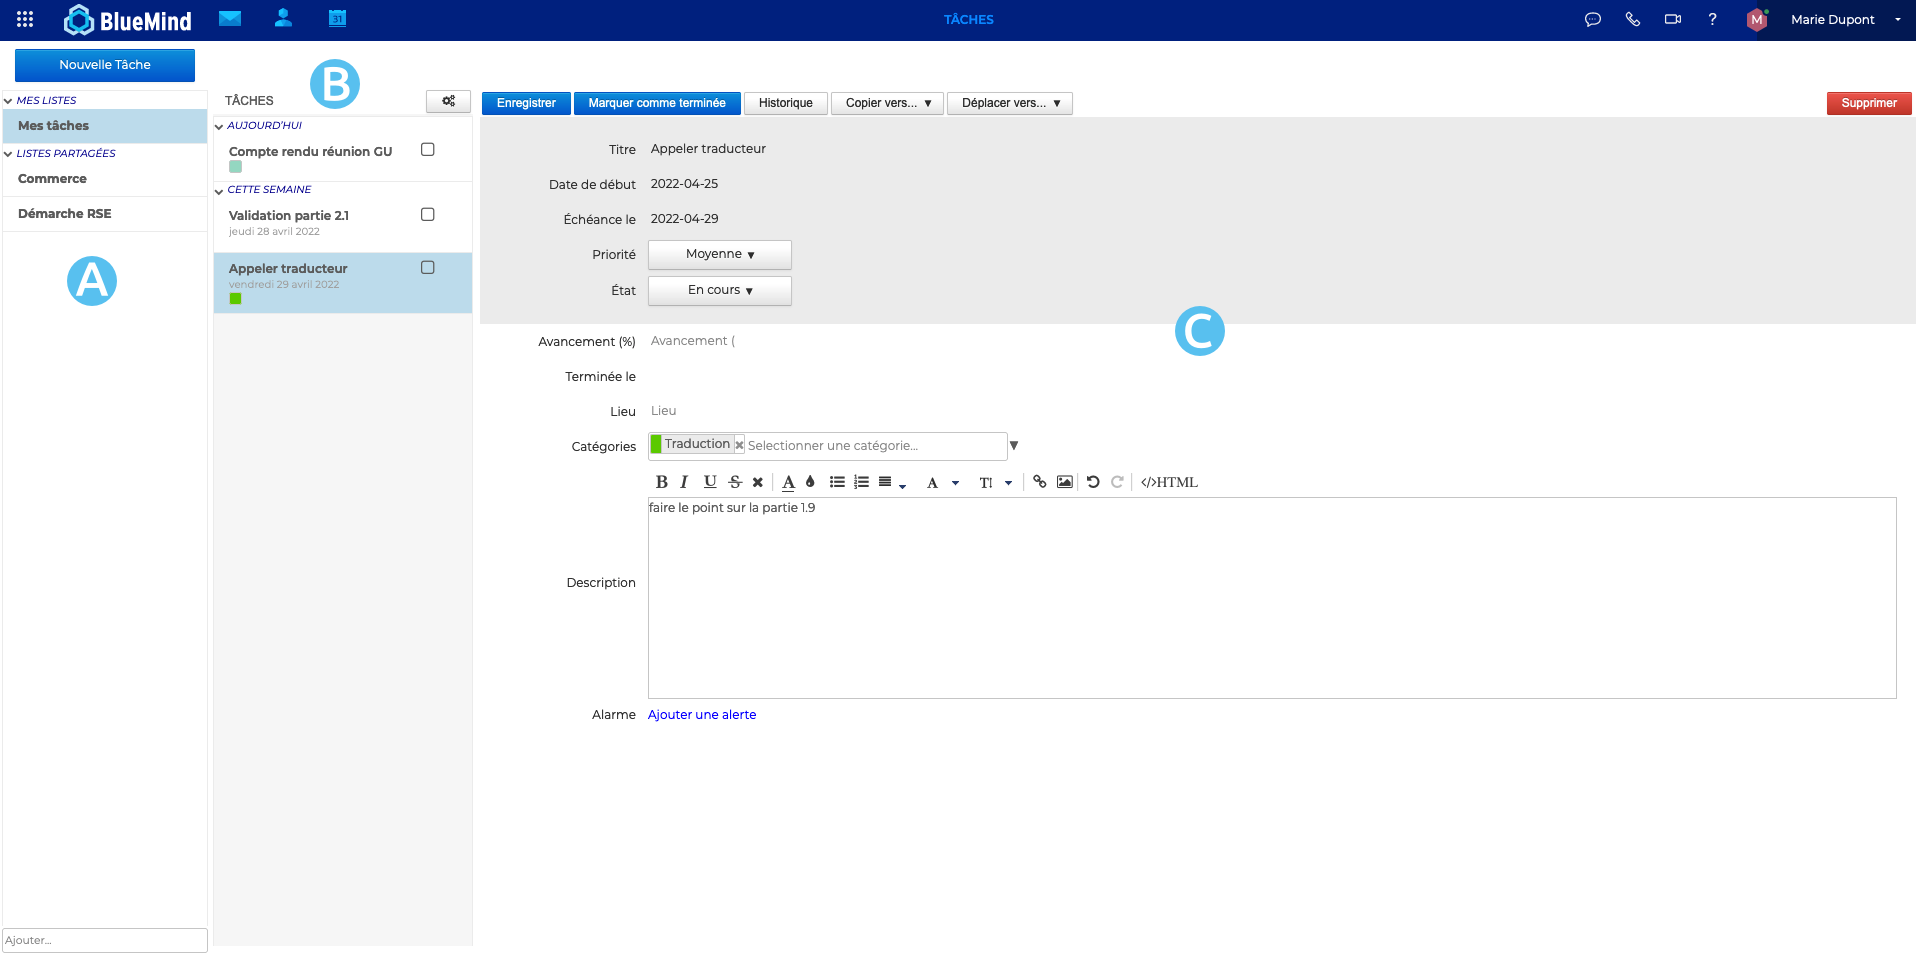Select the Commerce shared list
1916x964 pixels.
point(52,179)
